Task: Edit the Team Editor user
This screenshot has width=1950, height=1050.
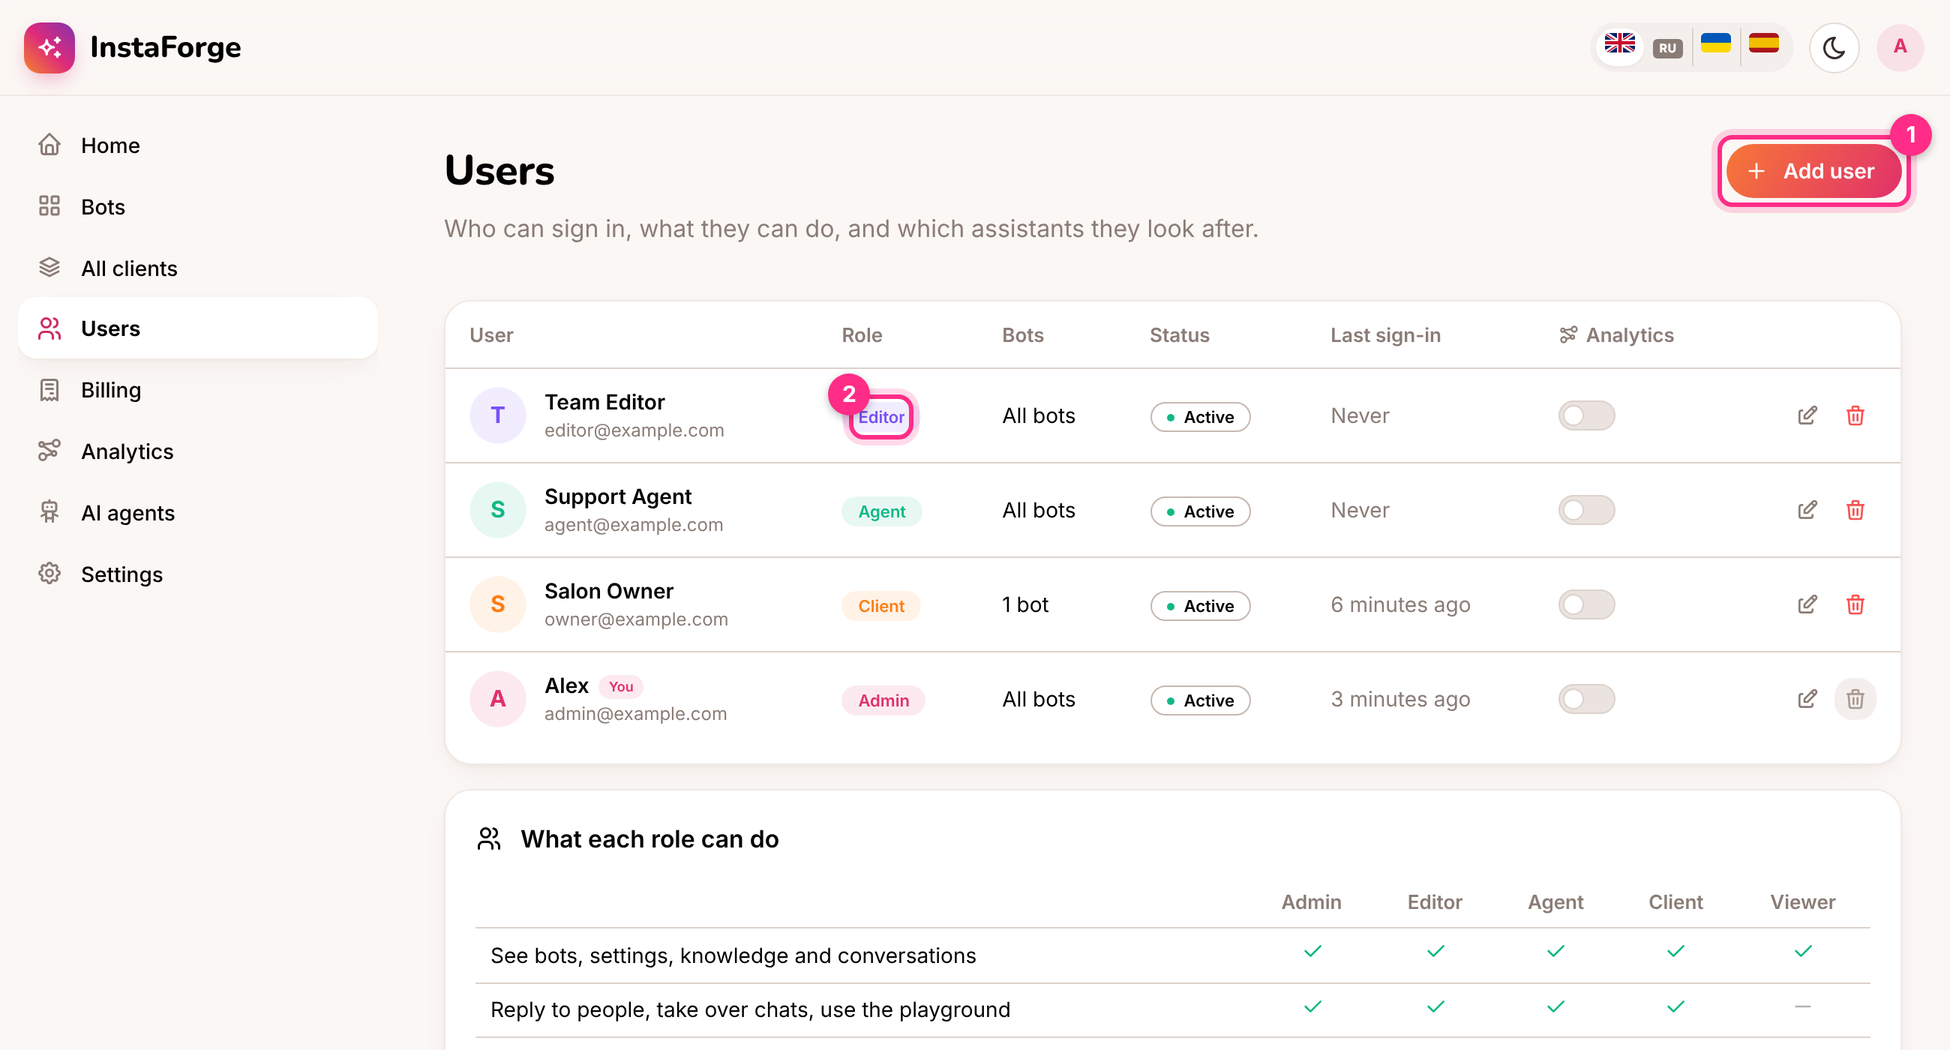Action: [x=1807, y=415]
